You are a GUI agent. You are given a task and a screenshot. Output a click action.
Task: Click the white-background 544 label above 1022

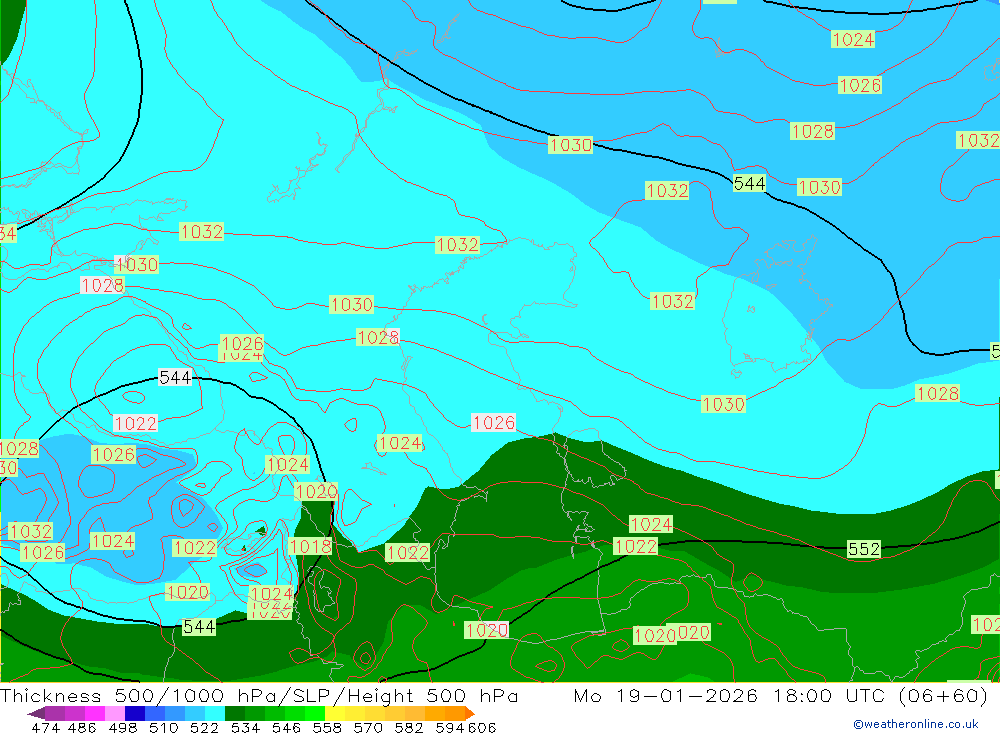[175, 378]
